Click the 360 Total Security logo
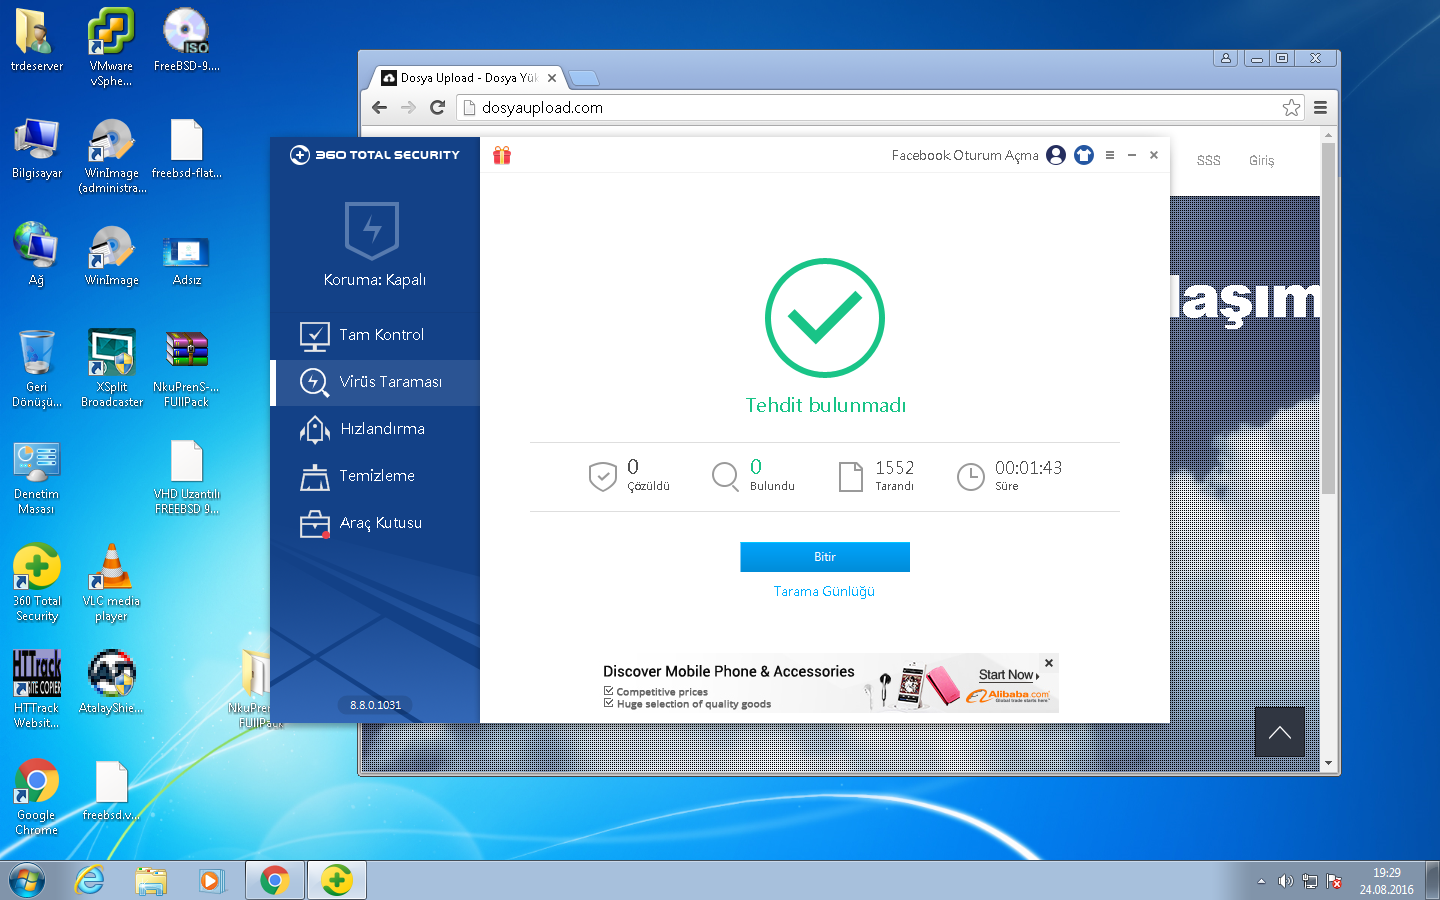The image size is (1440, 900). 375,155
